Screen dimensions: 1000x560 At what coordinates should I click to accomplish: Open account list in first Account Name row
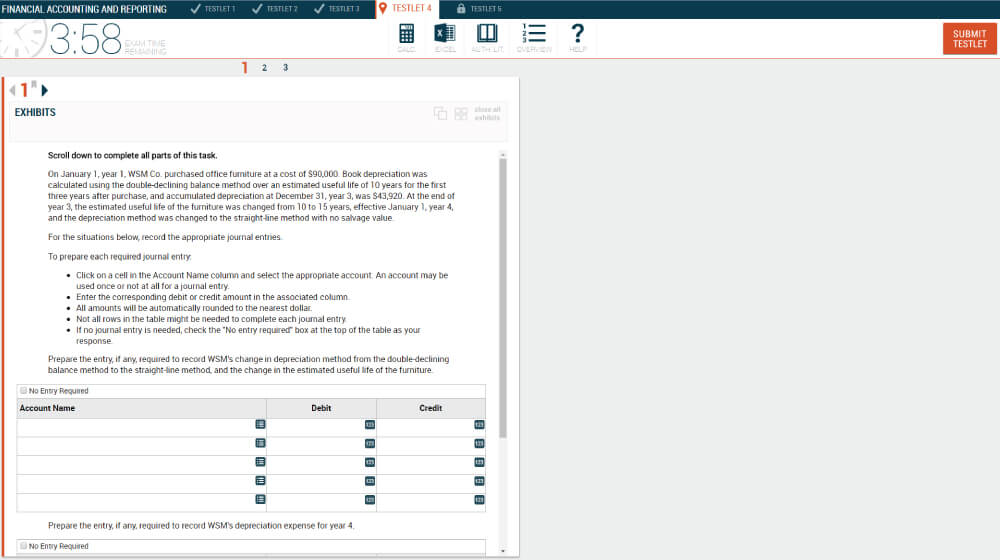[260, 424]
